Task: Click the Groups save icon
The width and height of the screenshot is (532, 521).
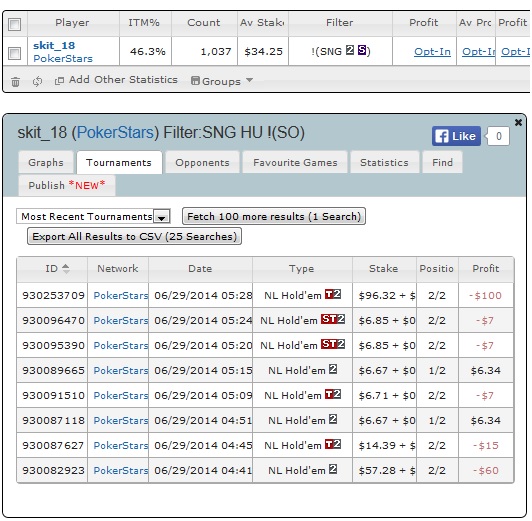Action: pyautogui.click(x=195, y=80)
